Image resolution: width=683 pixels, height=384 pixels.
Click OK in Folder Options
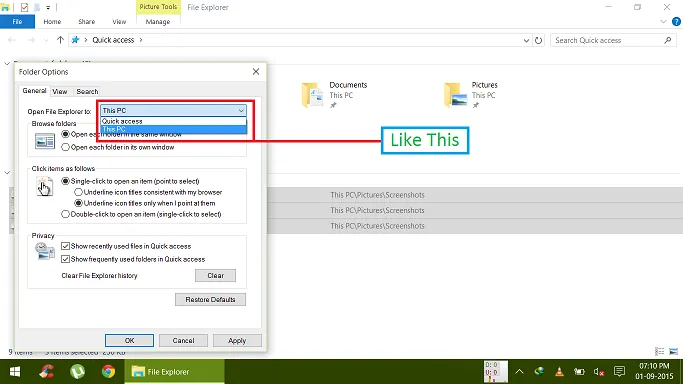(129, 340)
